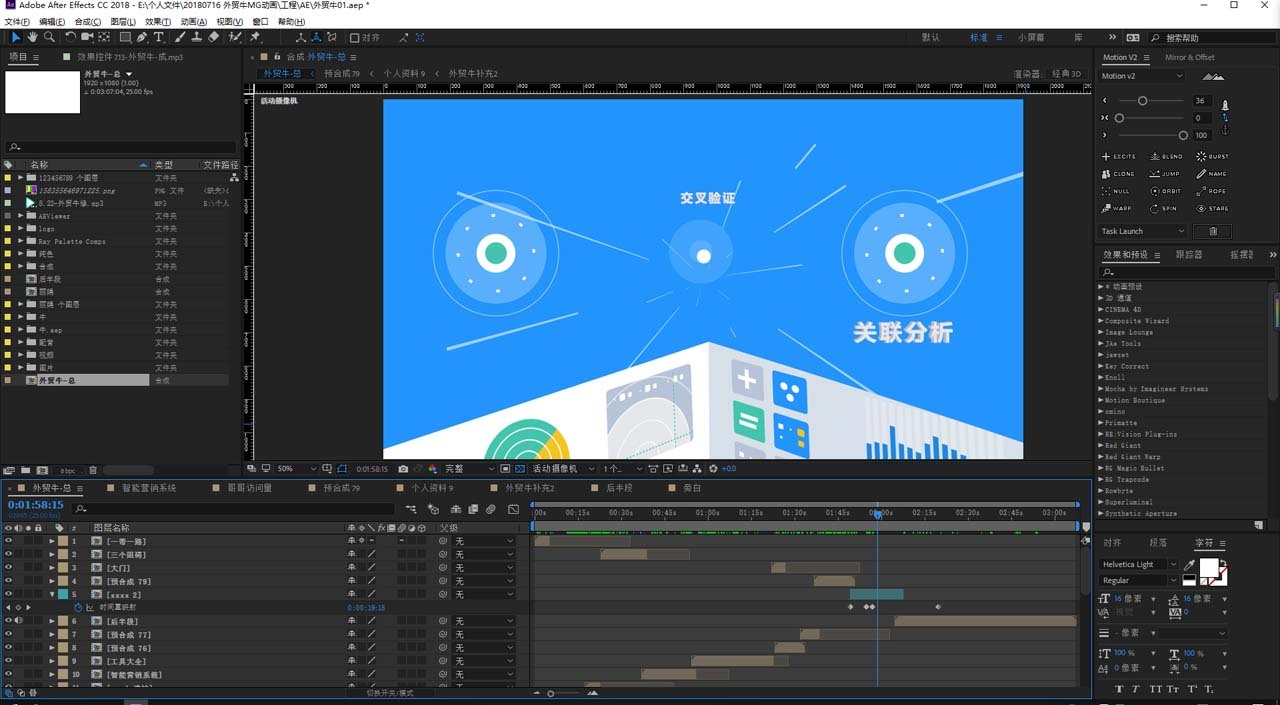1280x705 pixels.
Task: Hide layer 1 [一带一路] with its eye
Action: (x=8, y=541)
